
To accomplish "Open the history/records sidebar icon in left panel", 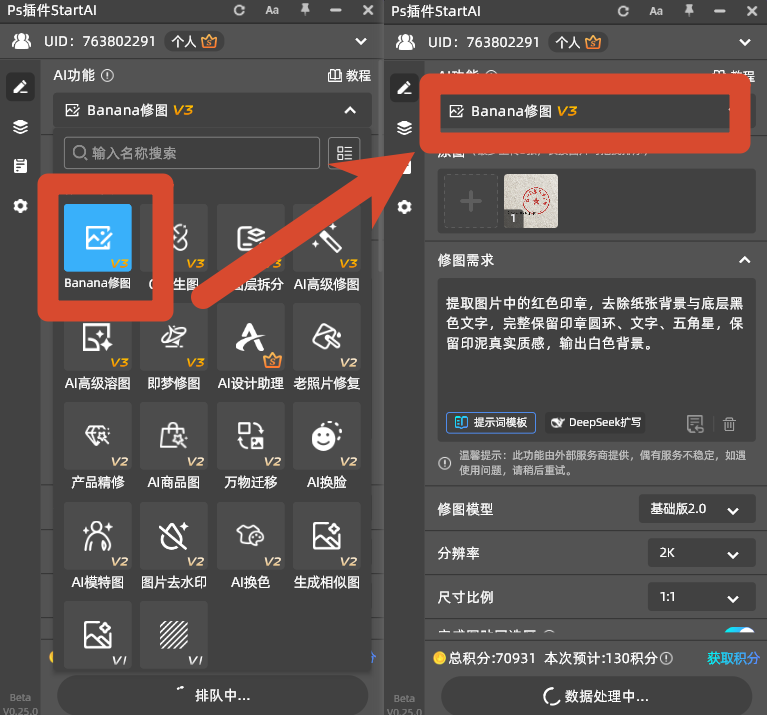I will pos(20,166).
